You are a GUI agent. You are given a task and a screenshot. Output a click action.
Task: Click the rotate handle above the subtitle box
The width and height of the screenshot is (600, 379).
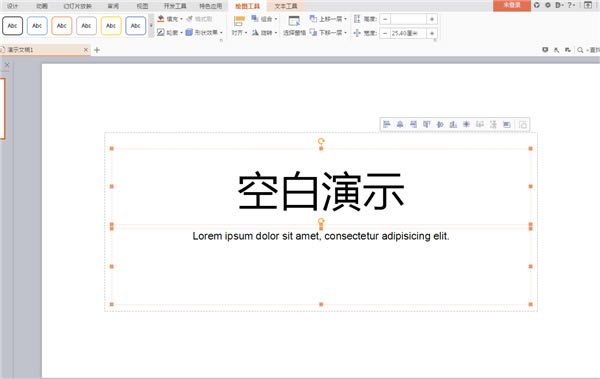(321, 221)
